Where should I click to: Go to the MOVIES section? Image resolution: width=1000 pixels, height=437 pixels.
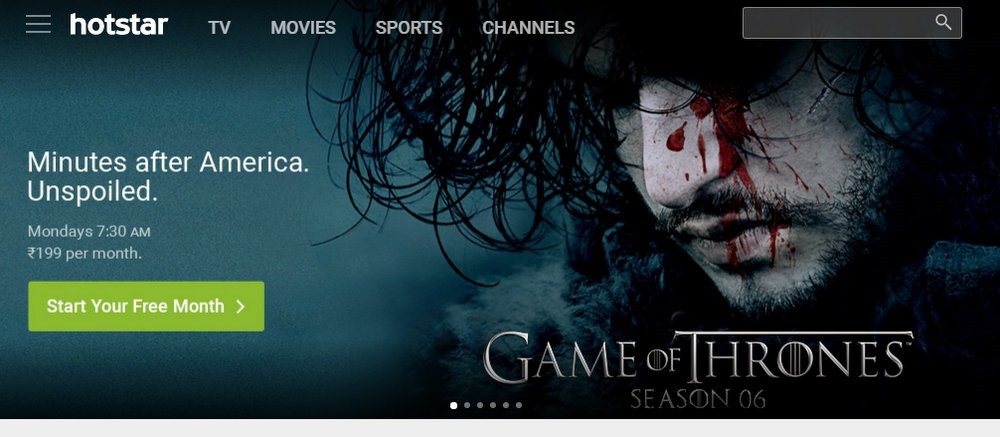[x=303, y=27]
